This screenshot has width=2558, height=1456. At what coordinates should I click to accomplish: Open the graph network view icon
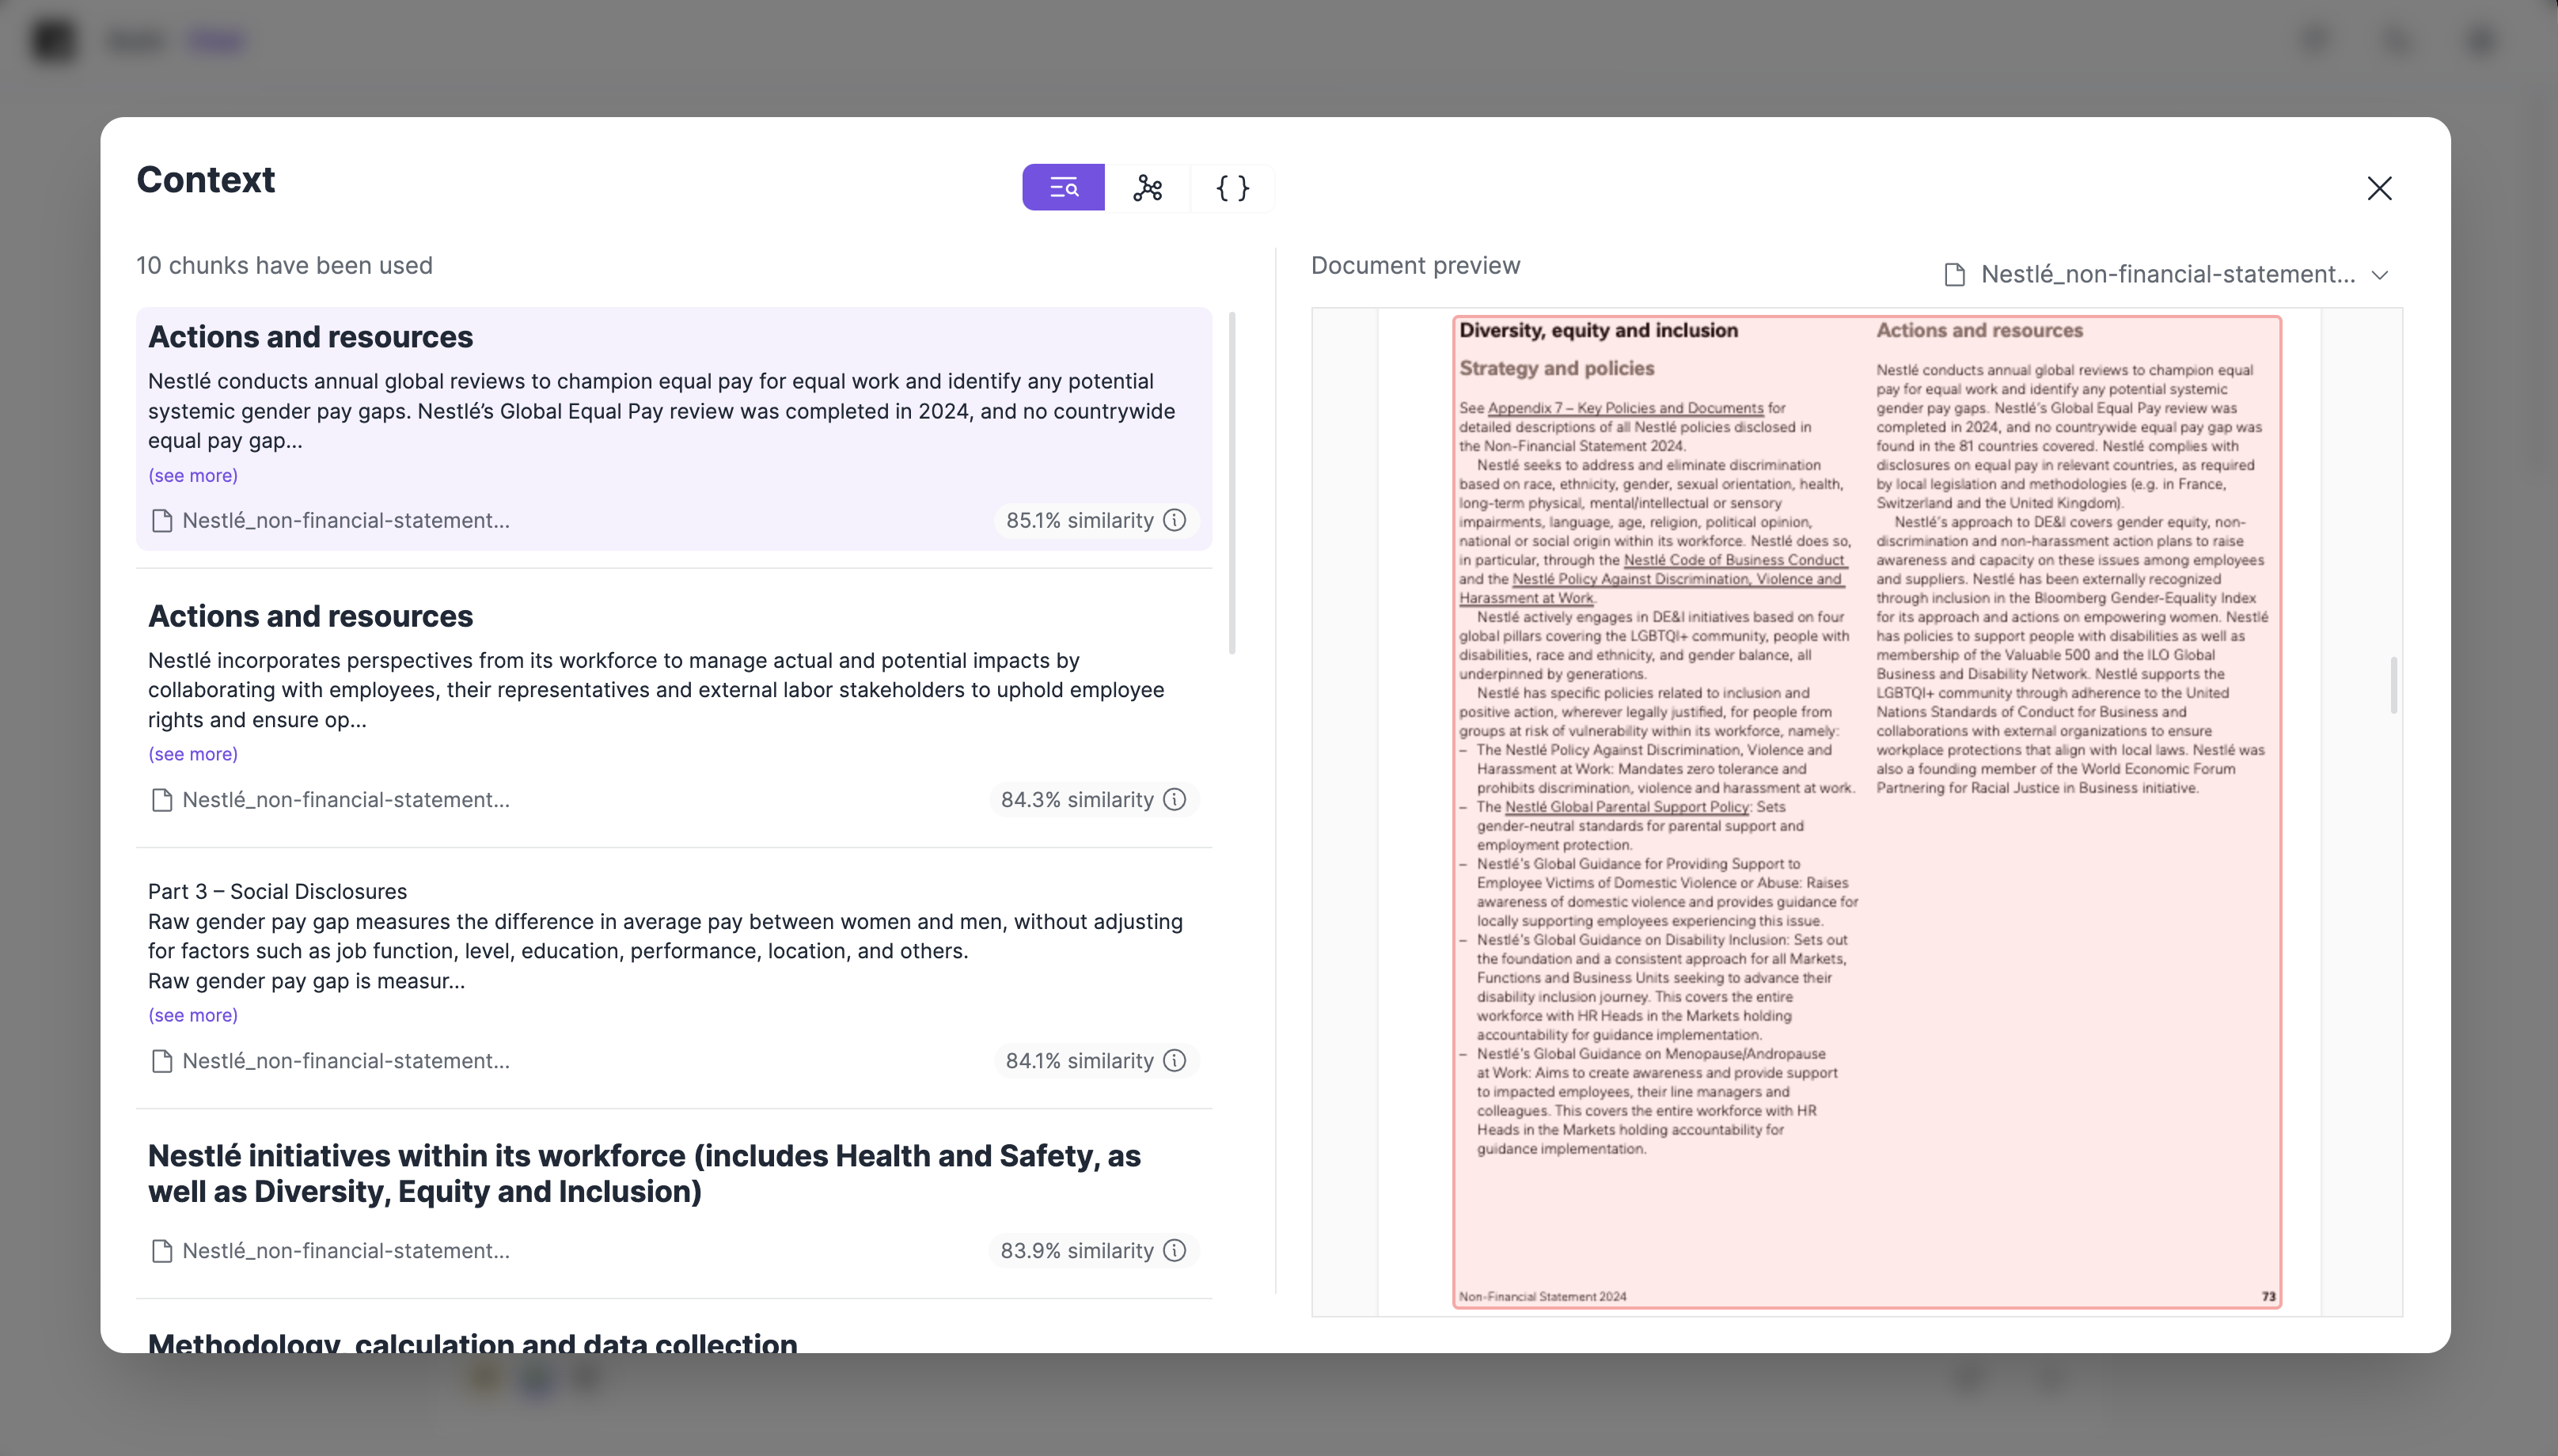click(x=1147, y=188)
